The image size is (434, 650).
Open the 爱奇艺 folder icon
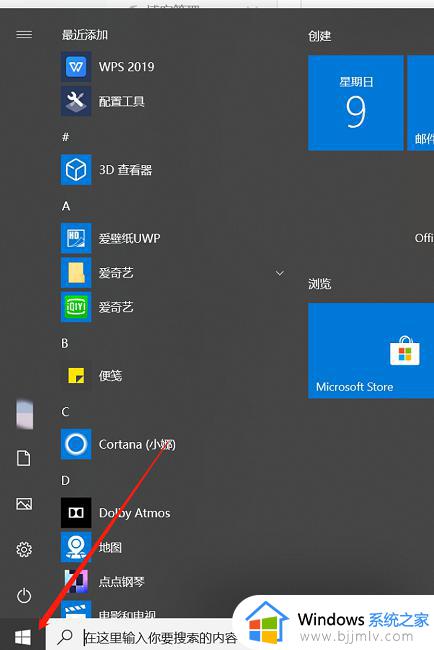76,272
